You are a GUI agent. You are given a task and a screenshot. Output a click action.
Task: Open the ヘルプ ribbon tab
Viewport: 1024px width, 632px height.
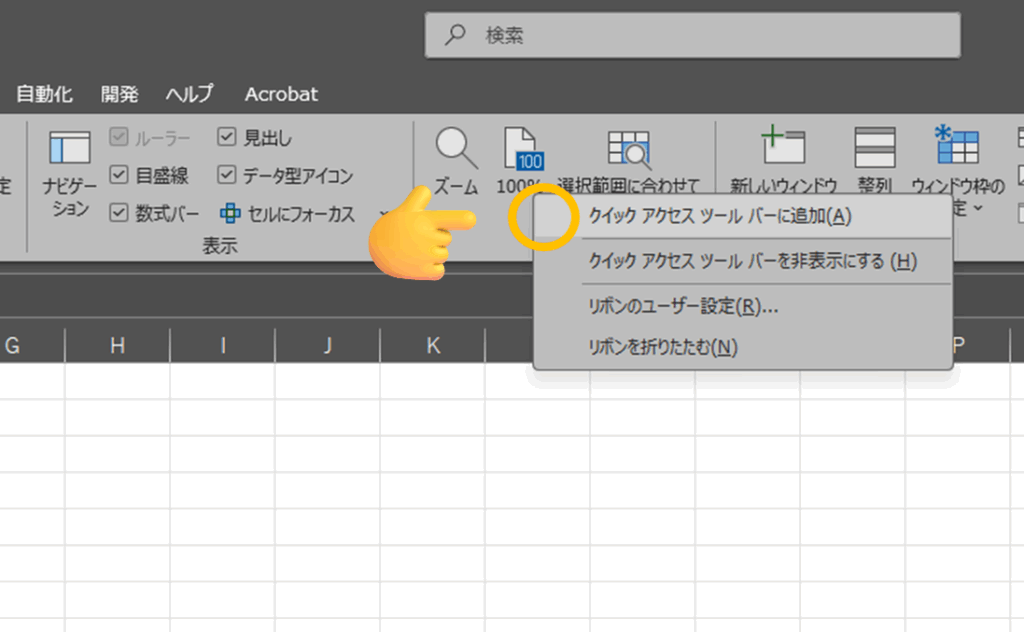[x=189, y=94]
